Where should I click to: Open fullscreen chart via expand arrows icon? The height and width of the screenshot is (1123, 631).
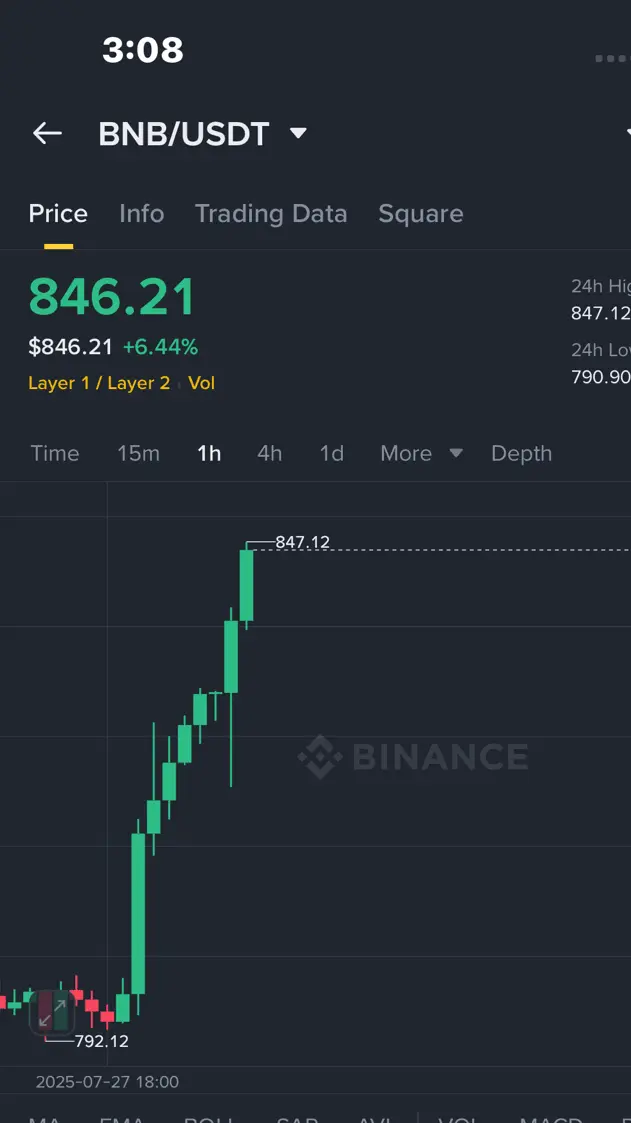tap(52, 1012)
